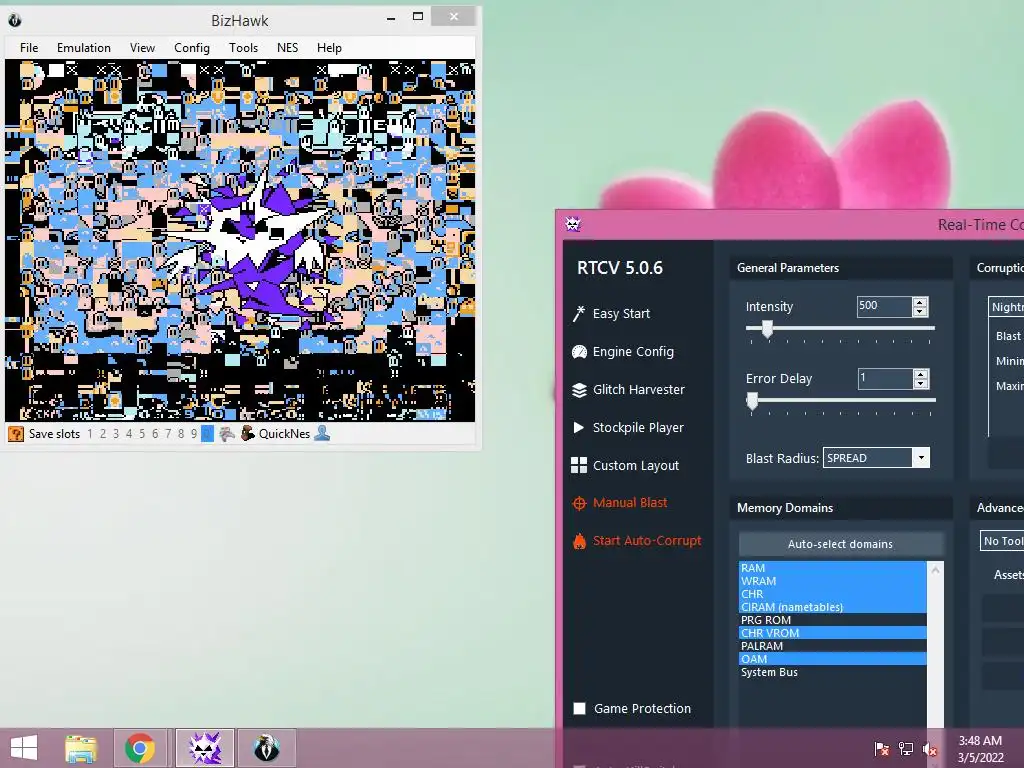This screenshot has height=768, width=1024.
Task: Open File Explorer from the taskbar
Action: [81, 748]
